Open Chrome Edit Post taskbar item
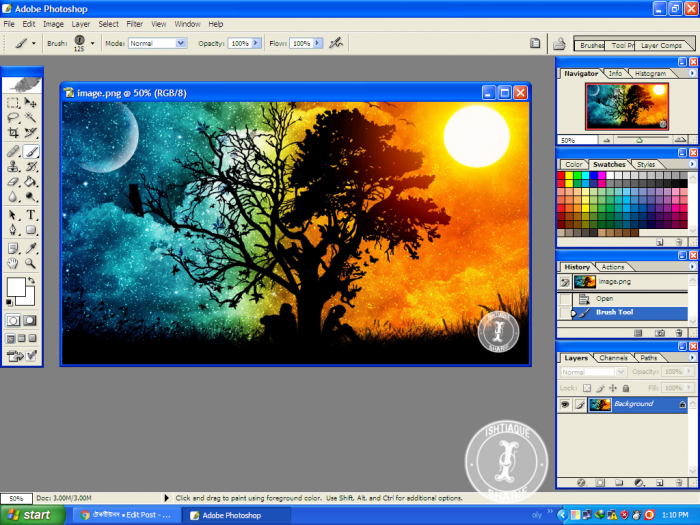The height and width of the screenshot is (525, 700). [126, 515]
